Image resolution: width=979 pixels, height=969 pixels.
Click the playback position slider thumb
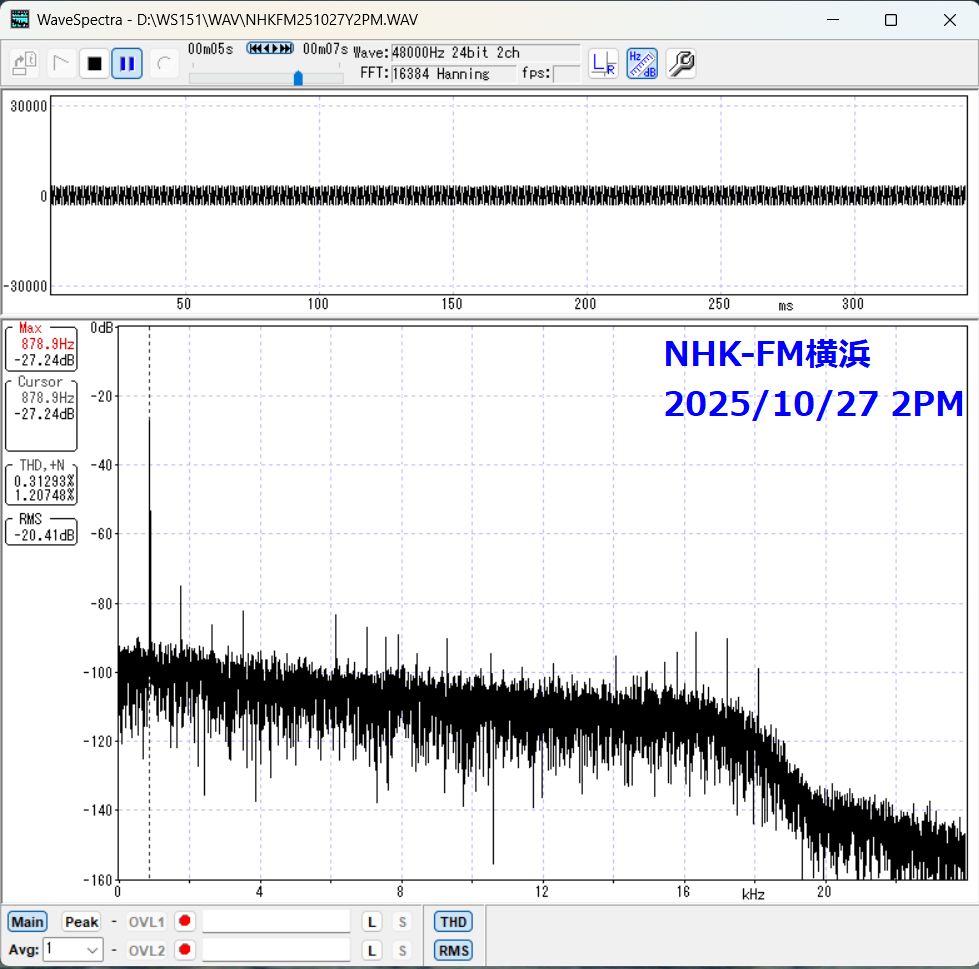point(298,78)
